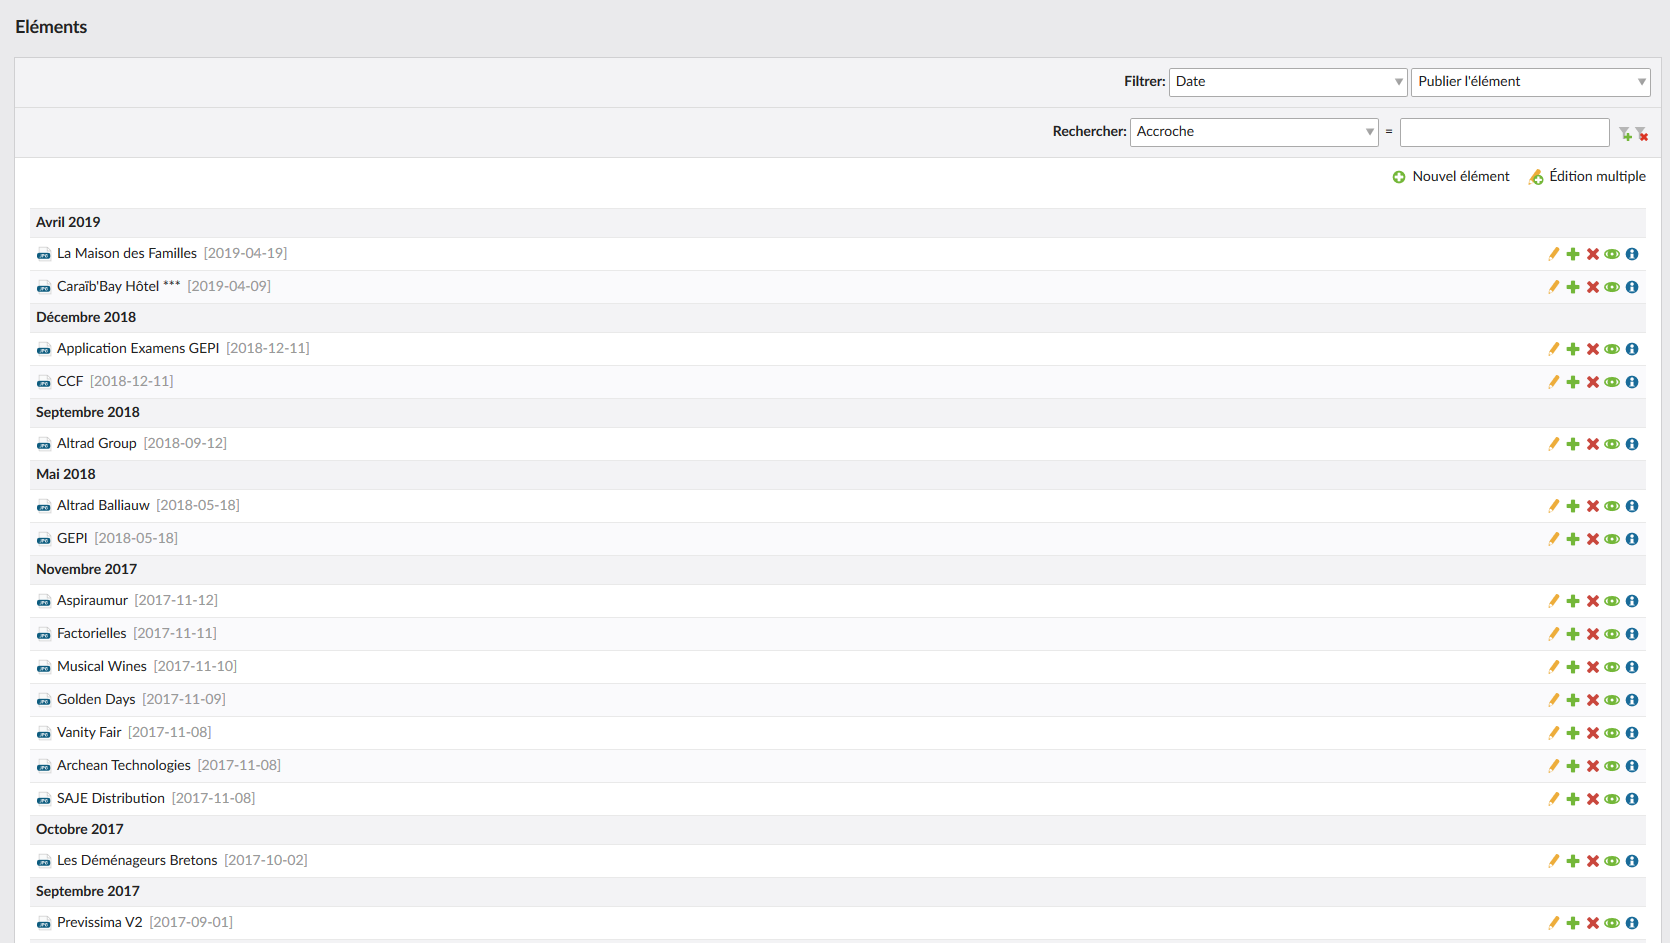Delete La Maison des Familles with red cross

click(x=1593, y=254)
